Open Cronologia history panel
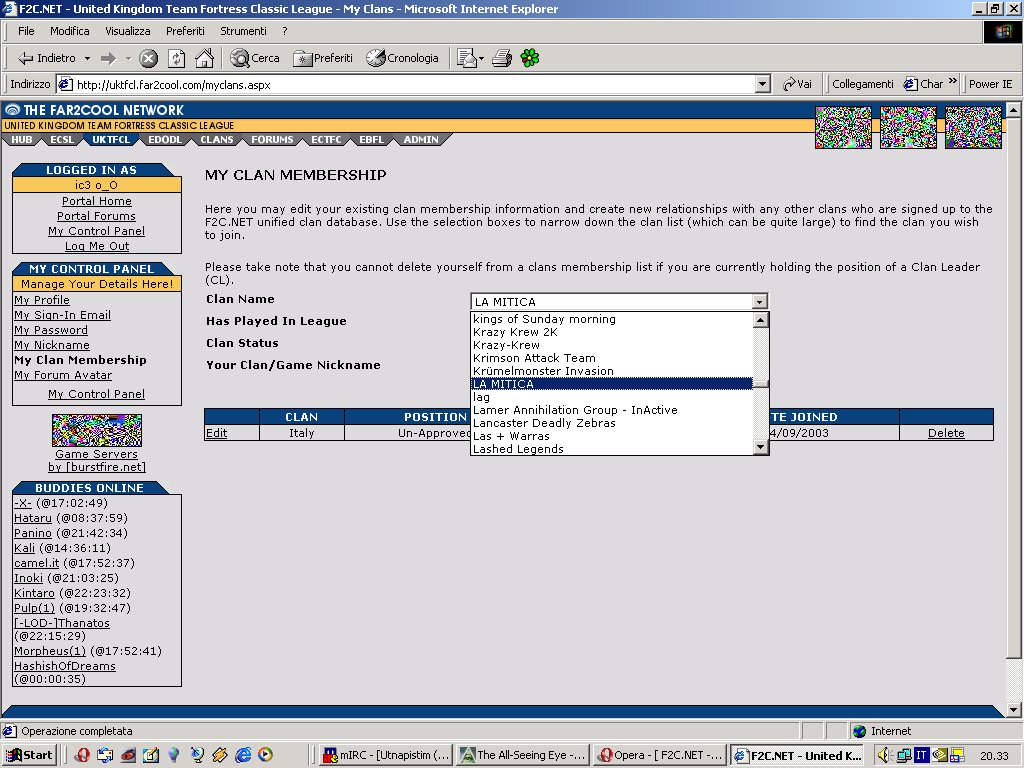 point(402,58)
